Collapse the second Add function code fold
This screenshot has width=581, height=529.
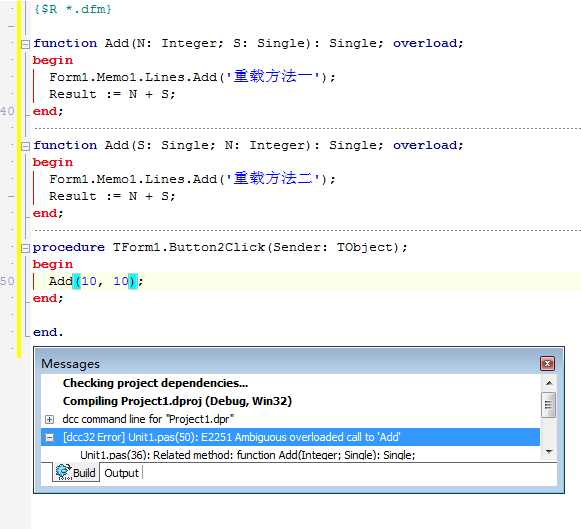[x=25, y=146]
